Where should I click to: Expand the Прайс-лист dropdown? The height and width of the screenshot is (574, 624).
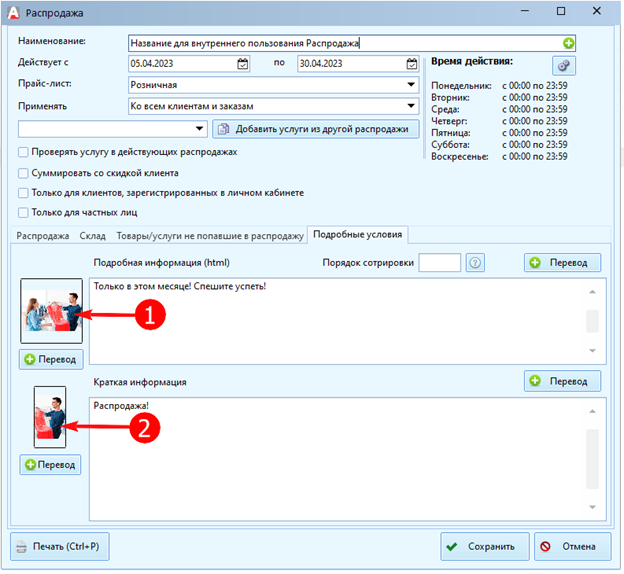[x=411, y=85]
